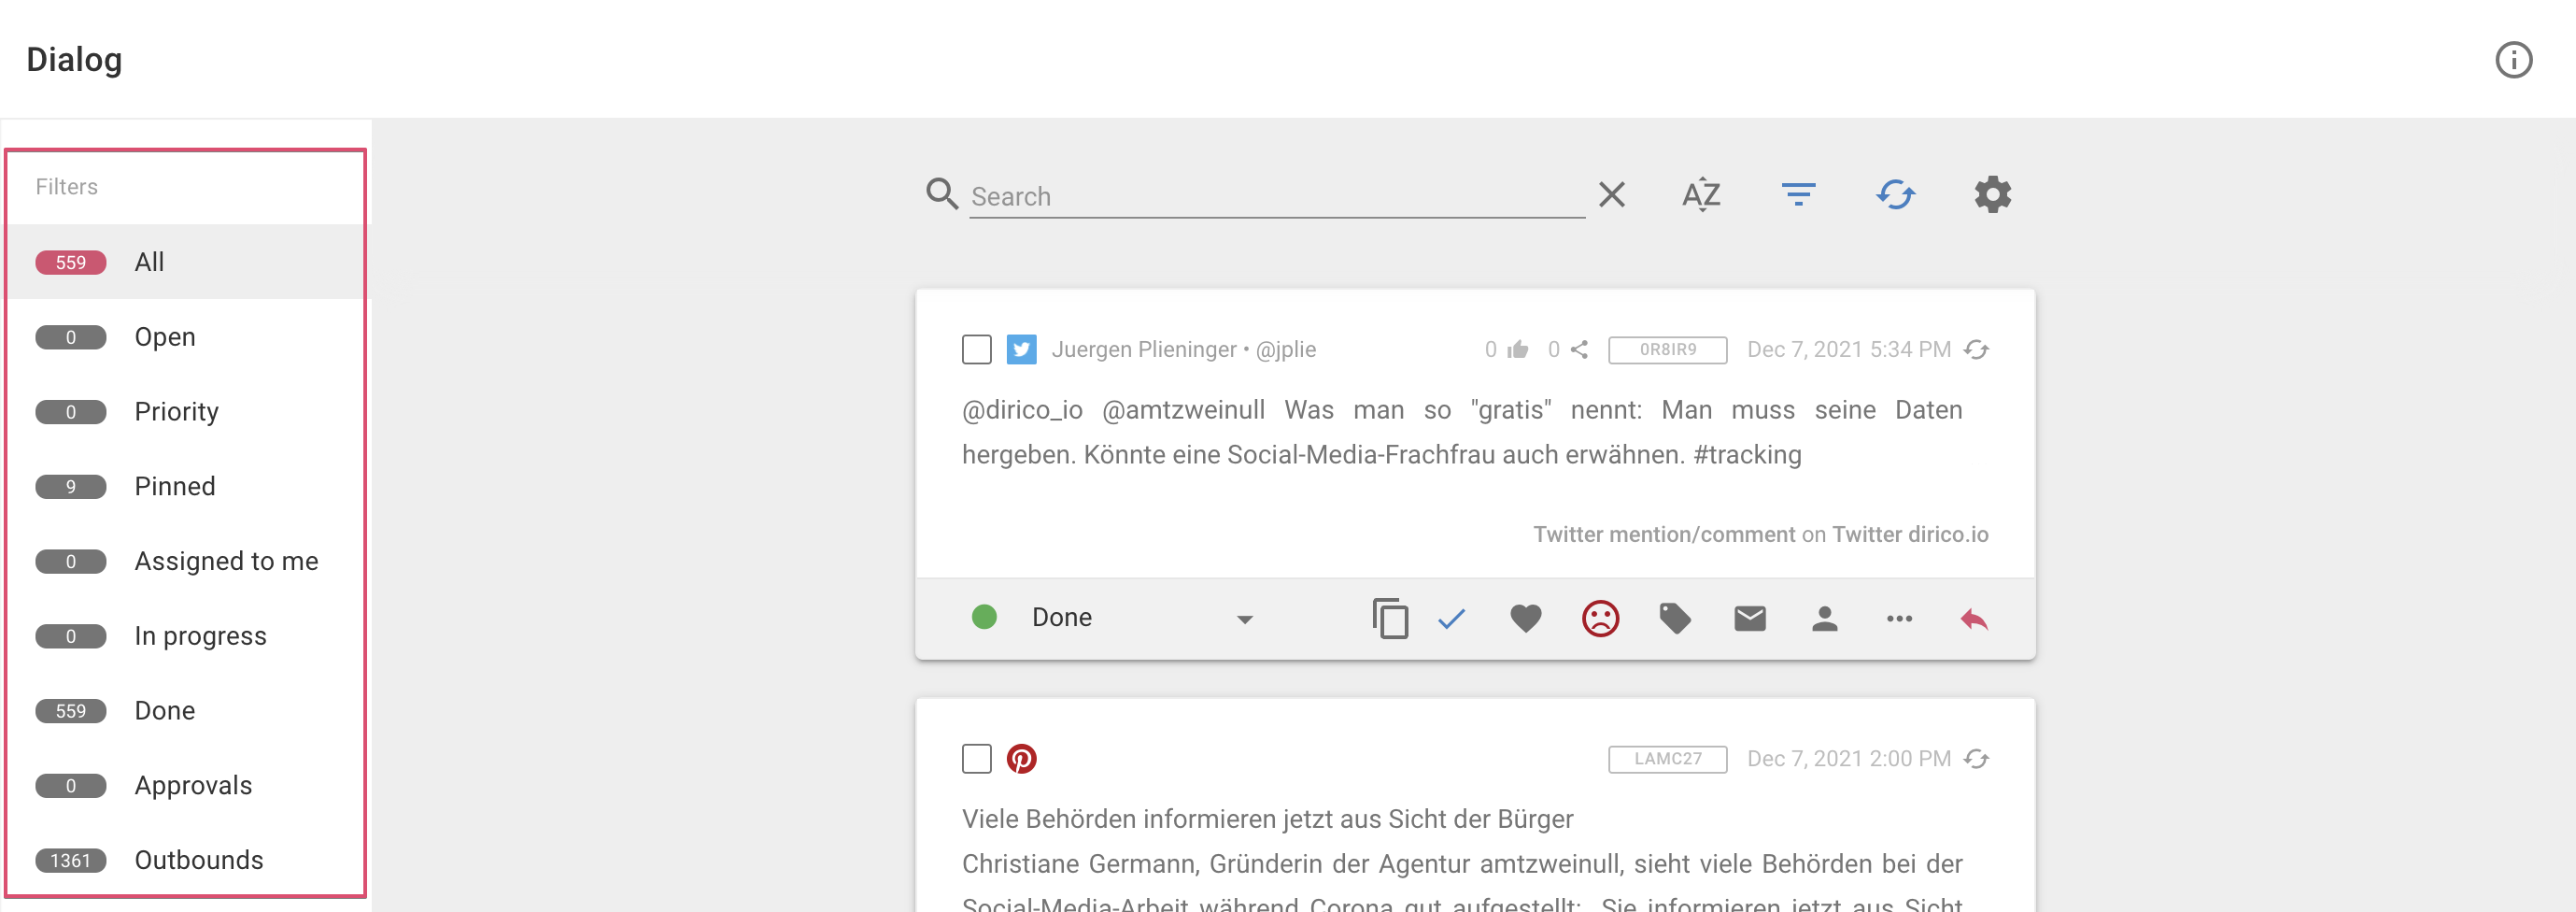Screen dimensions: 2576x912
Task: Open the info icon in the header
Action: pyautogui.click(x=2512, y=60)
